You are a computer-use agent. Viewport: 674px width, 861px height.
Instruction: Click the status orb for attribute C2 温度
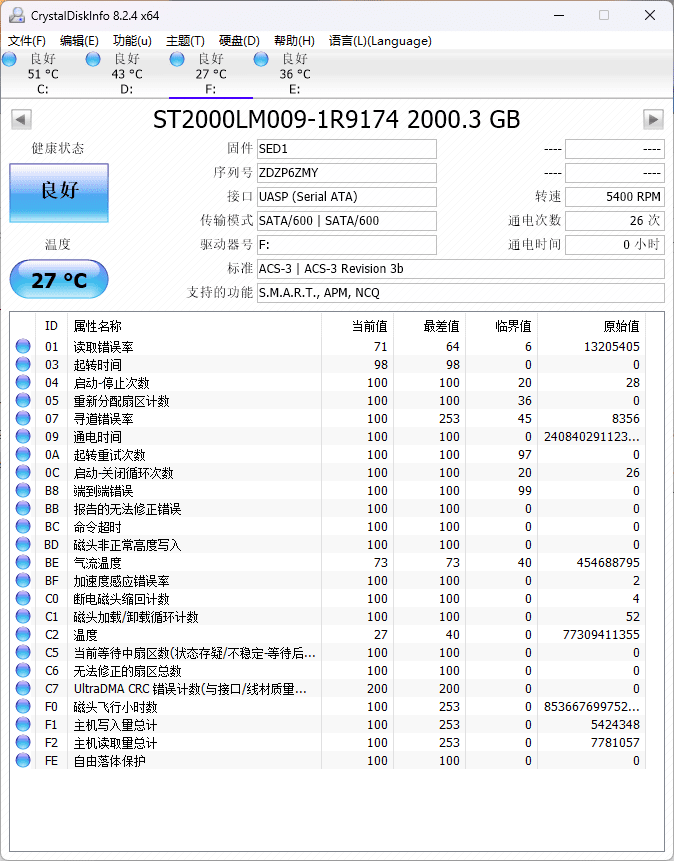point(23,634)
